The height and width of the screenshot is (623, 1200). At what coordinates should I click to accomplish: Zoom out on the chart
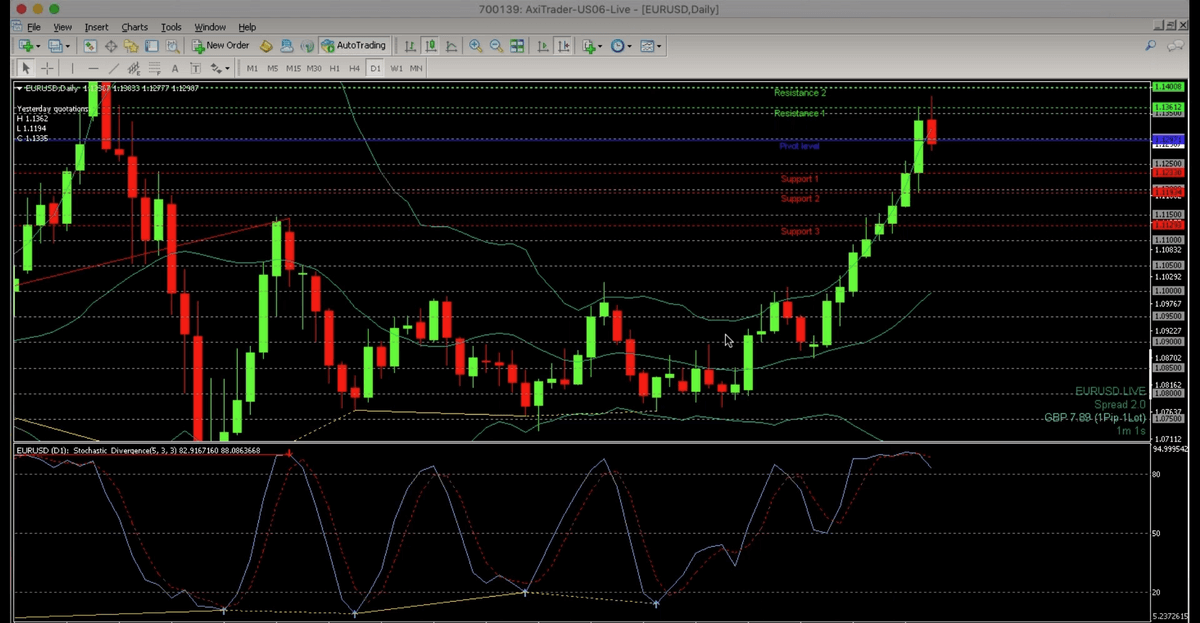point(496,46)
